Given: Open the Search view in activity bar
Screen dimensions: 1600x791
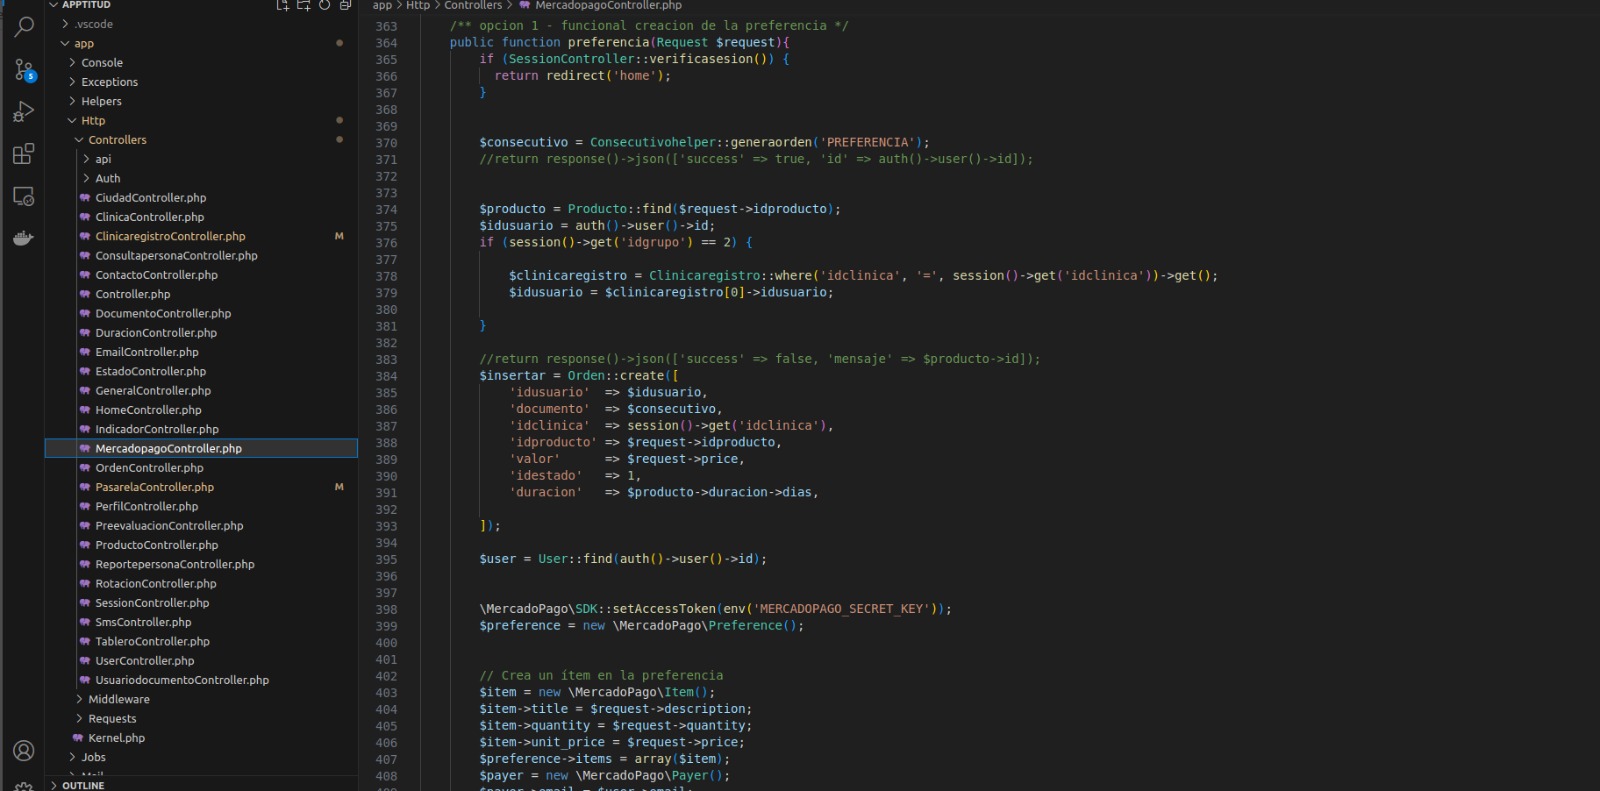Looking at the screenshot, I should pyautogui.click(x=24, y=27).
